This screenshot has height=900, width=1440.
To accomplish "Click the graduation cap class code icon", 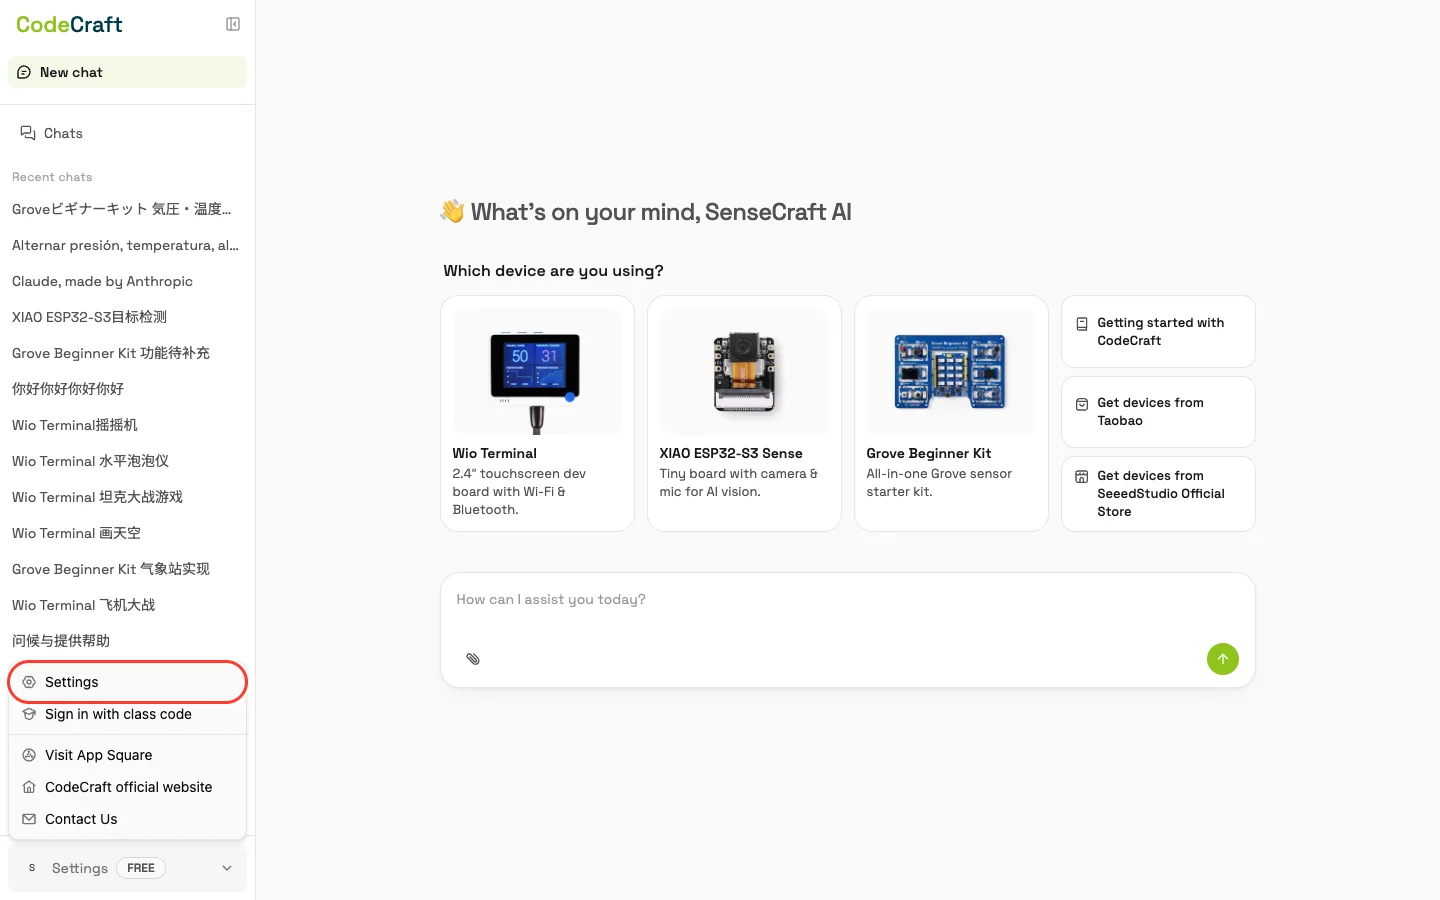I will (x=29, y=714).
